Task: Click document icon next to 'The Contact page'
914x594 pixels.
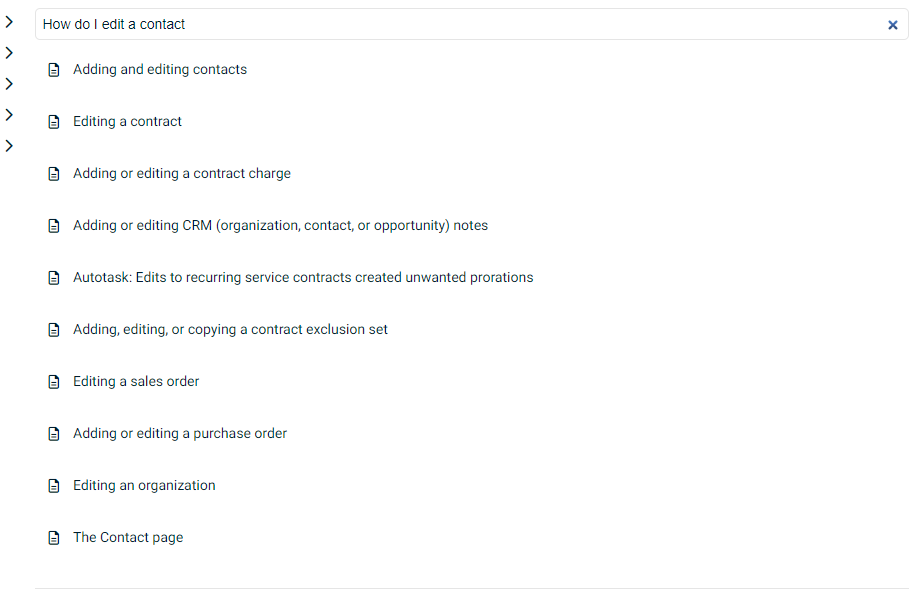Action: coord(54,537)
